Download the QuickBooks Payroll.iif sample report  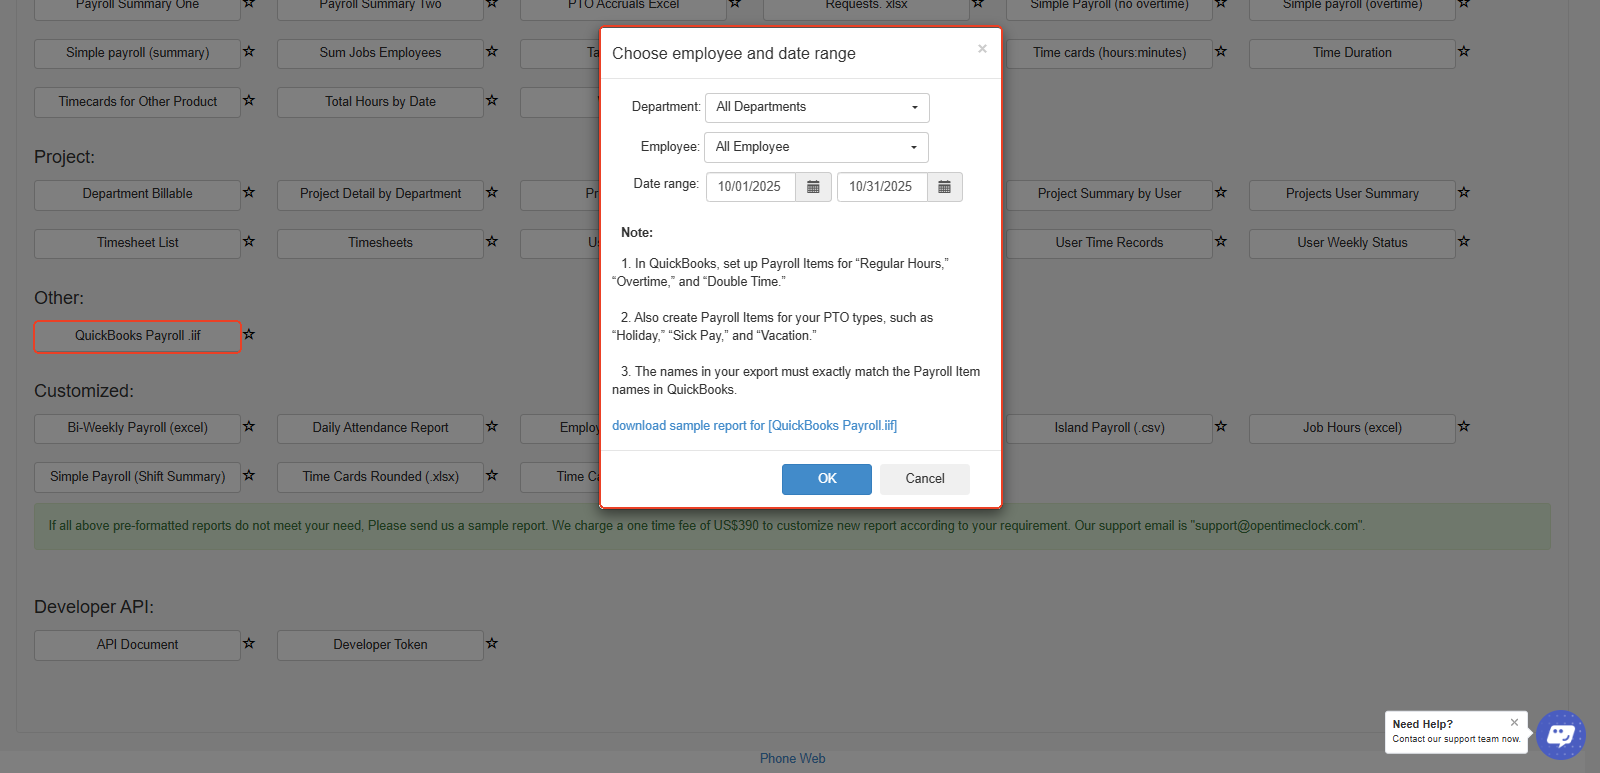[754, 426]
